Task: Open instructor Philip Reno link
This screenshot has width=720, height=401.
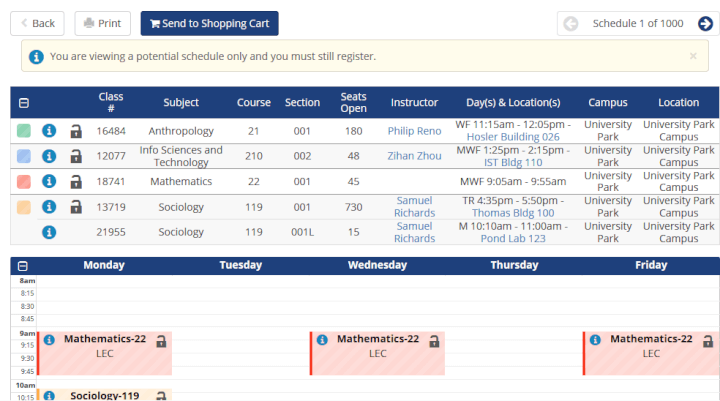Action: pyautogui.click(x=414, y=131)
